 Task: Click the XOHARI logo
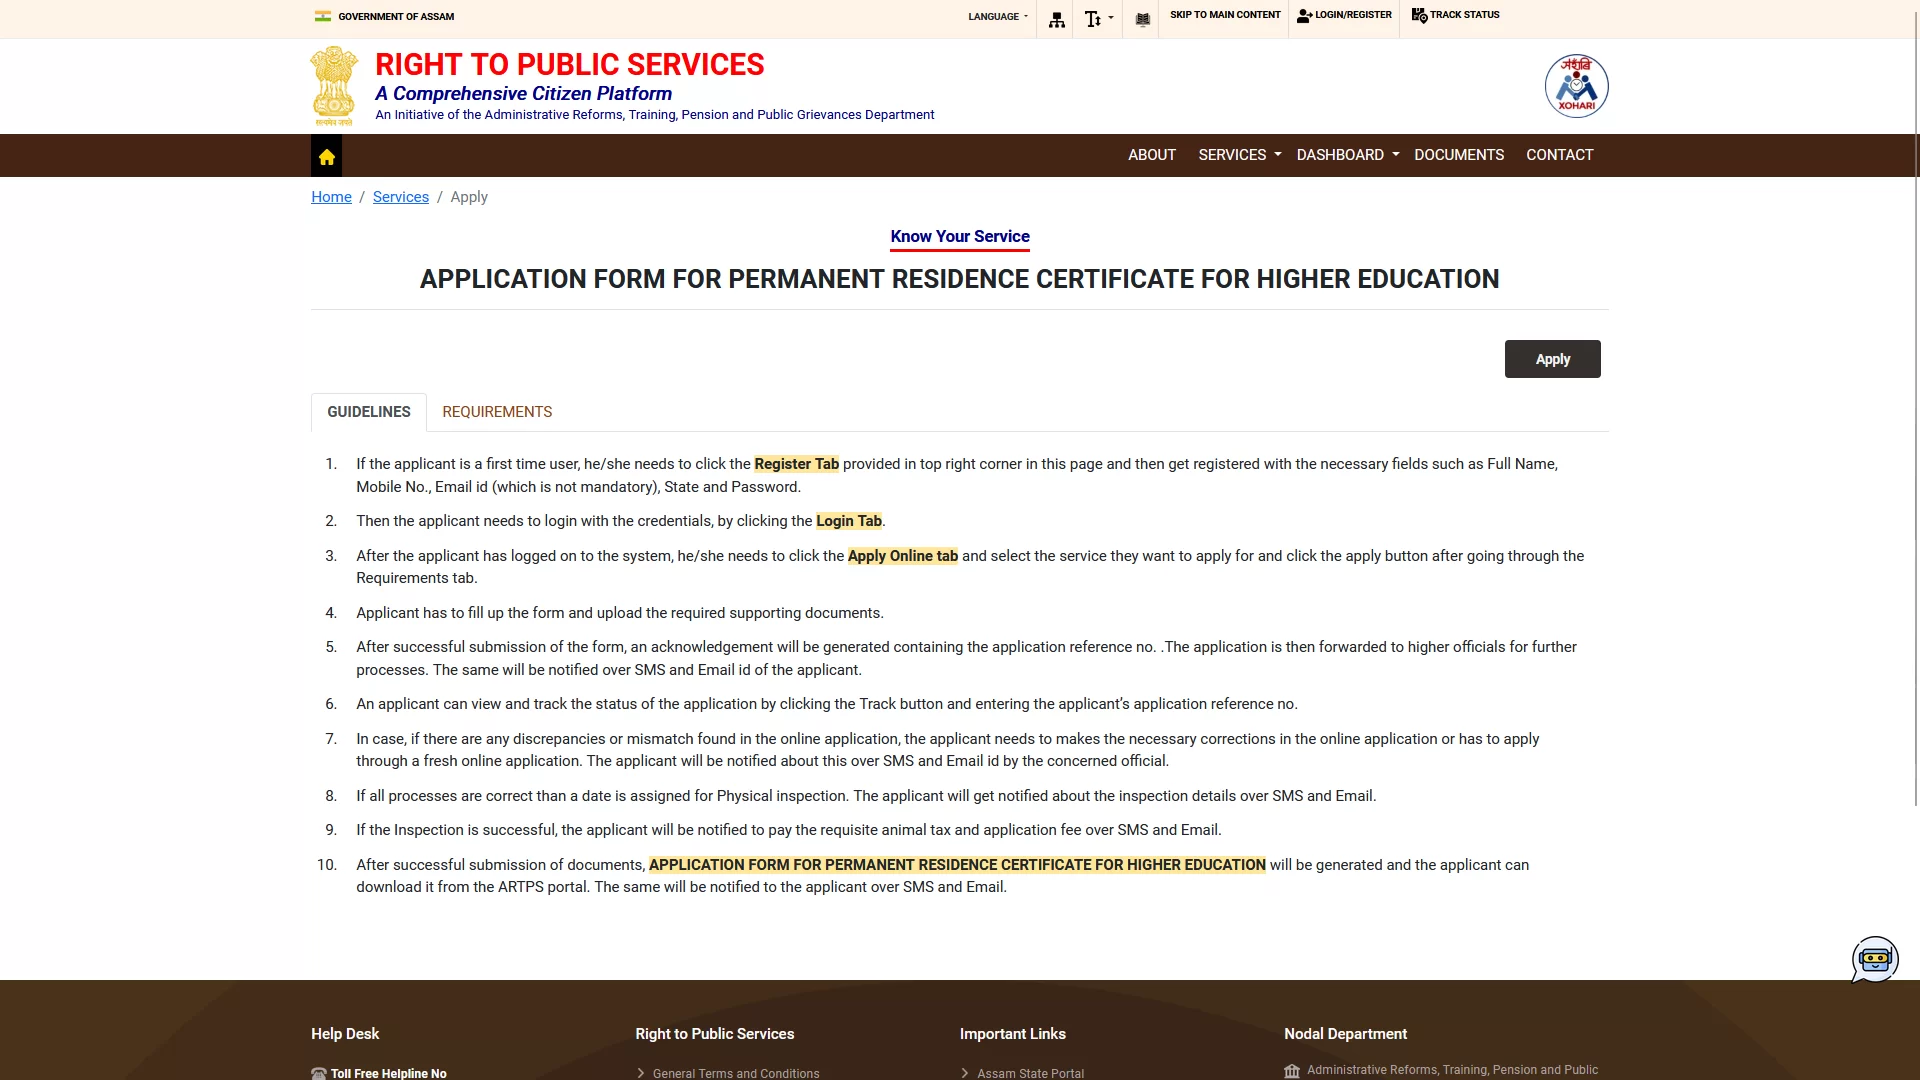[1576, 85]
